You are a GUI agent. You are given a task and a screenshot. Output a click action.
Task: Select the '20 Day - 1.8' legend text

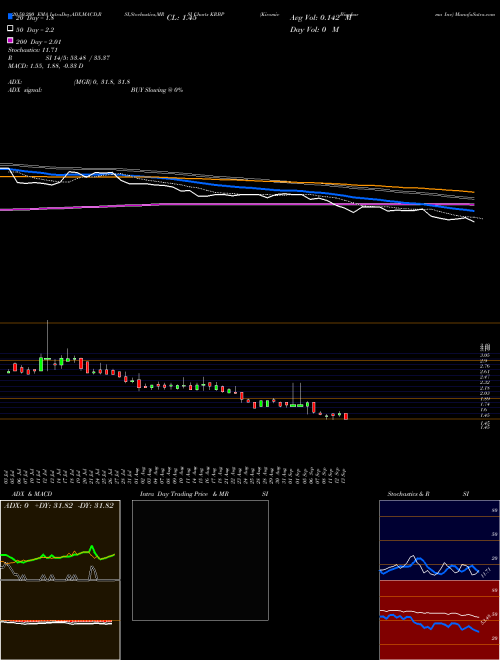(35, 18)
